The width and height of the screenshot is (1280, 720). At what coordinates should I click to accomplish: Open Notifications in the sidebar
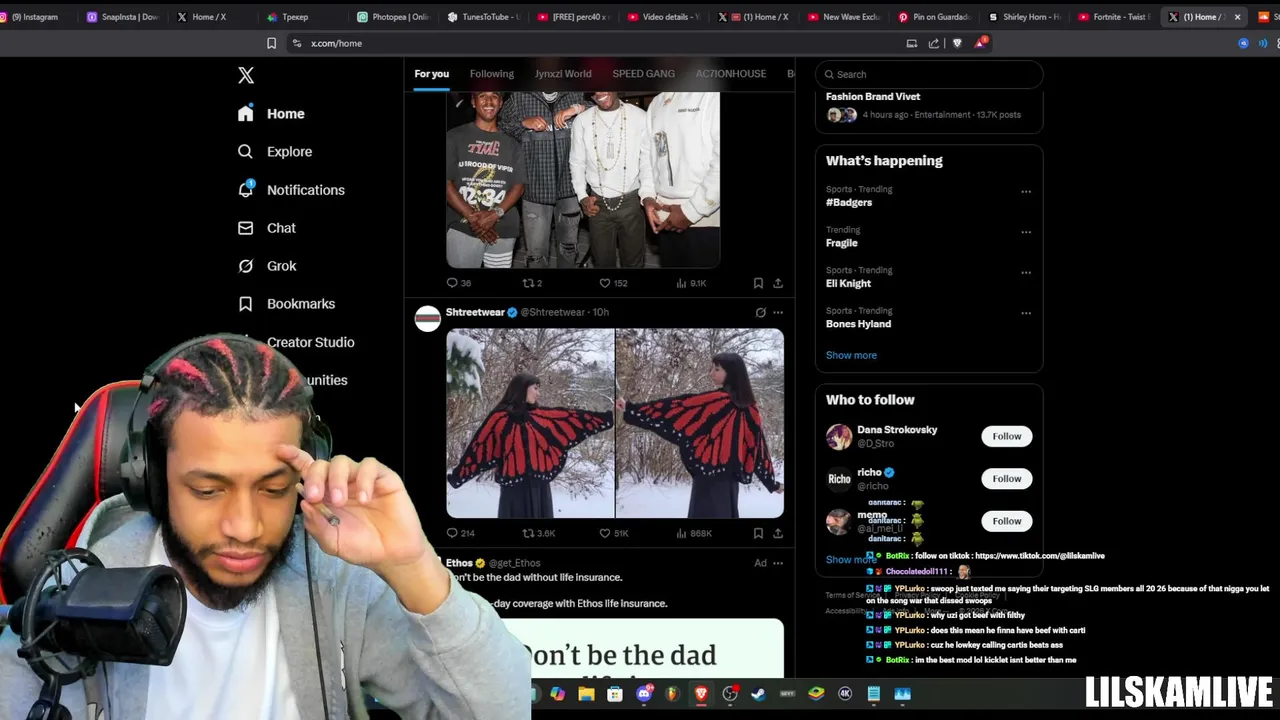(x=291, y=190)
